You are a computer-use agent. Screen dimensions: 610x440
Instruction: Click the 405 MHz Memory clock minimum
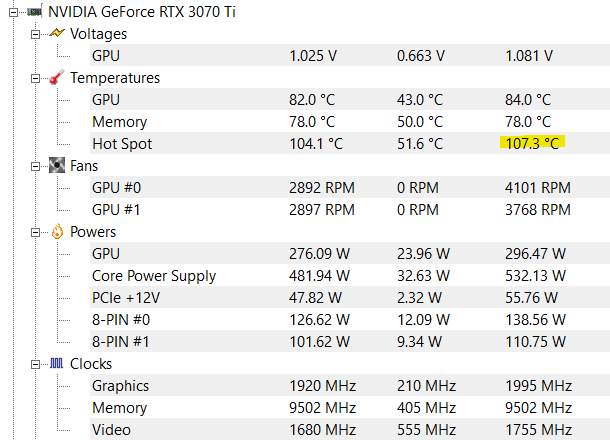click(426, 408)
